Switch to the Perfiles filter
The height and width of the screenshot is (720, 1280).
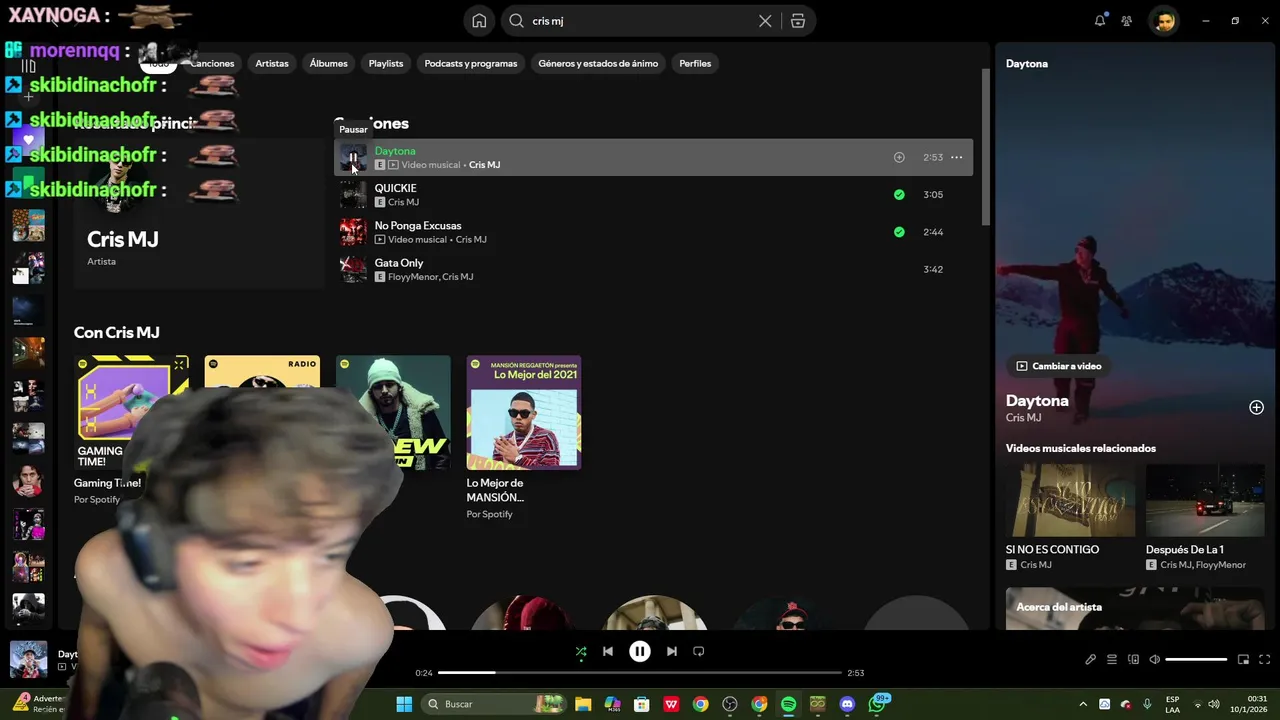point(695,63)
